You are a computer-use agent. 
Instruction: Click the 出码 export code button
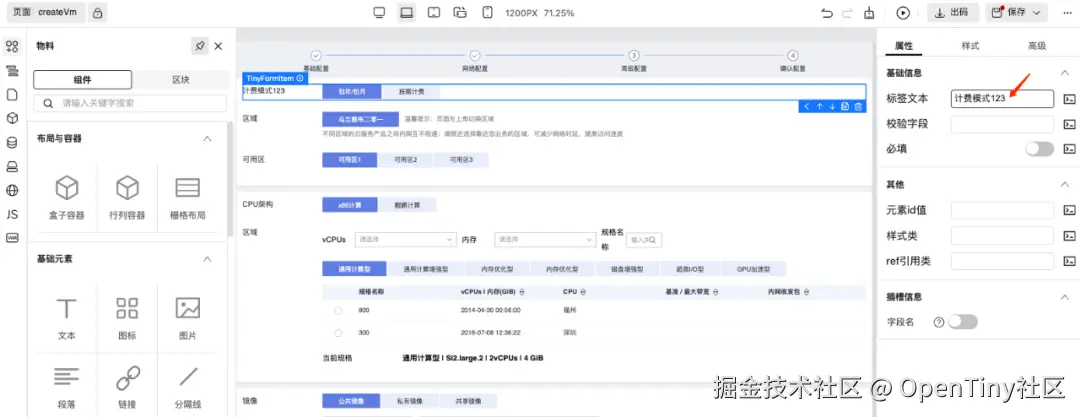click(953, 12)
